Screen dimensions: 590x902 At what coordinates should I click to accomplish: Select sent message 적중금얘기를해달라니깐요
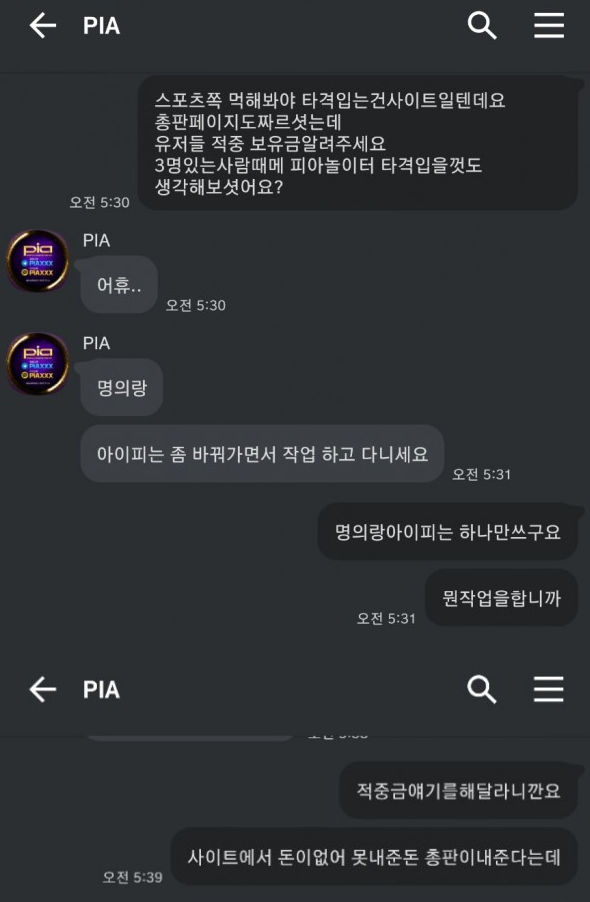coord(458,790)
